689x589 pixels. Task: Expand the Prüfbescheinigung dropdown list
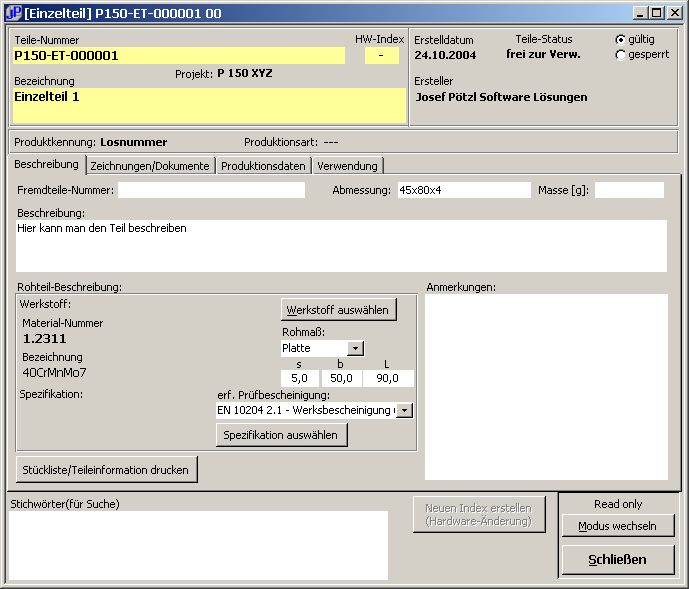pyautogui.click(x=404, y=410)
